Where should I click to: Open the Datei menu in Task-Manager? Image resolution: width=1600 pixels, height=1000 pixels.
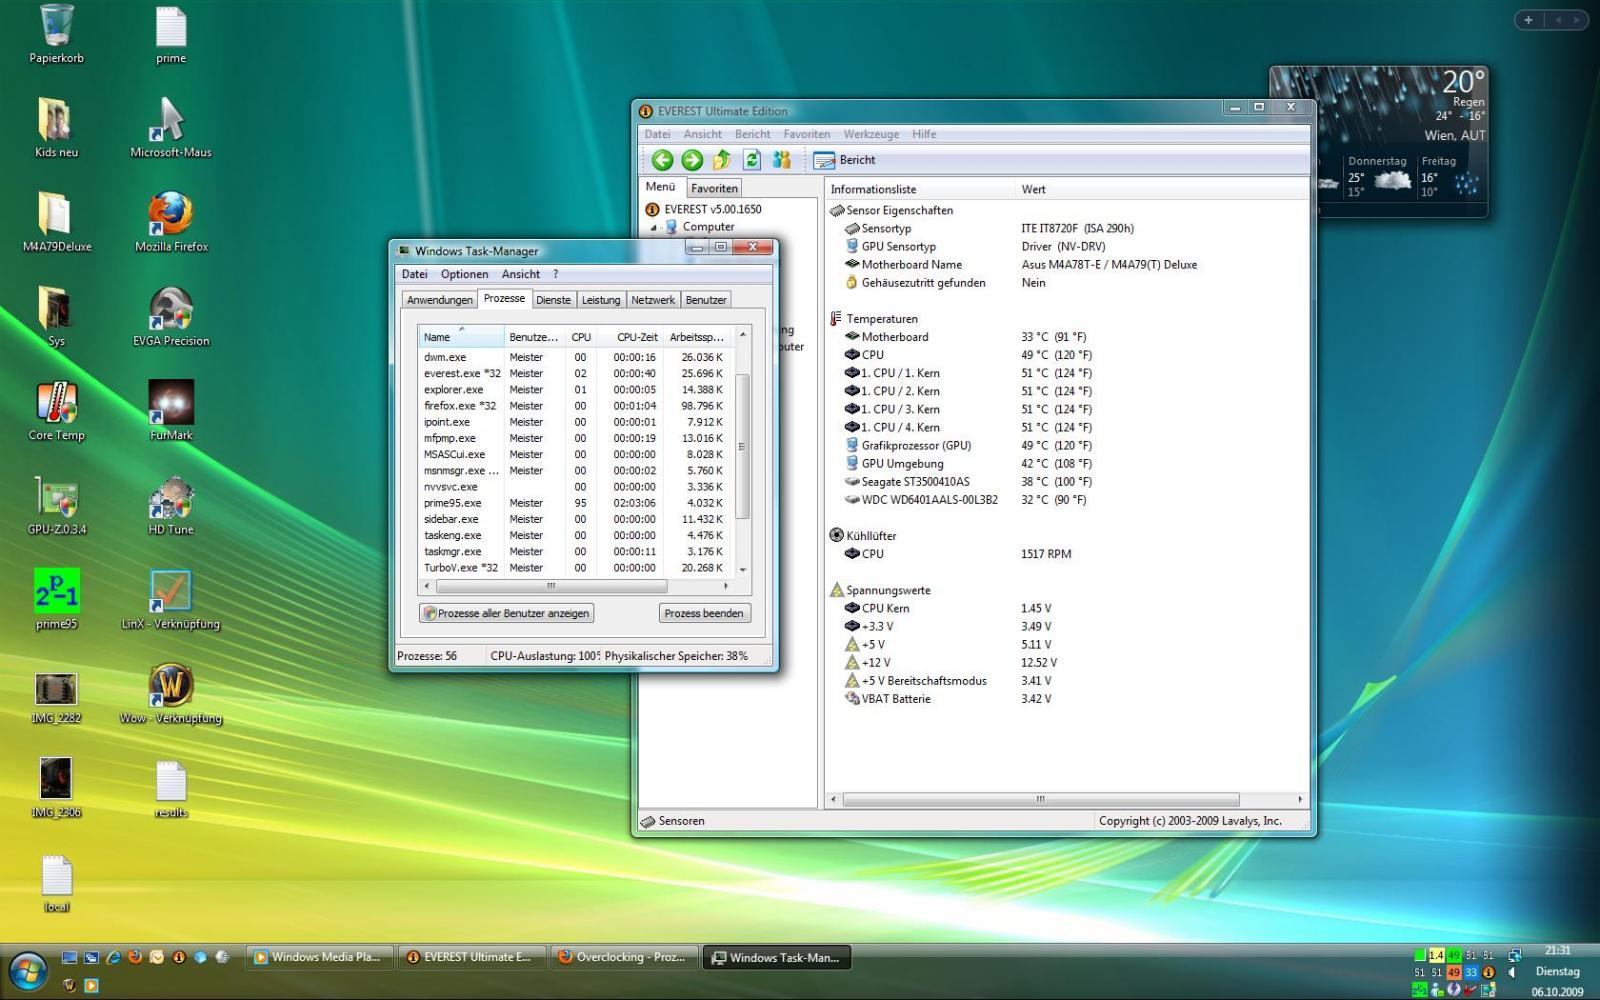414,274
